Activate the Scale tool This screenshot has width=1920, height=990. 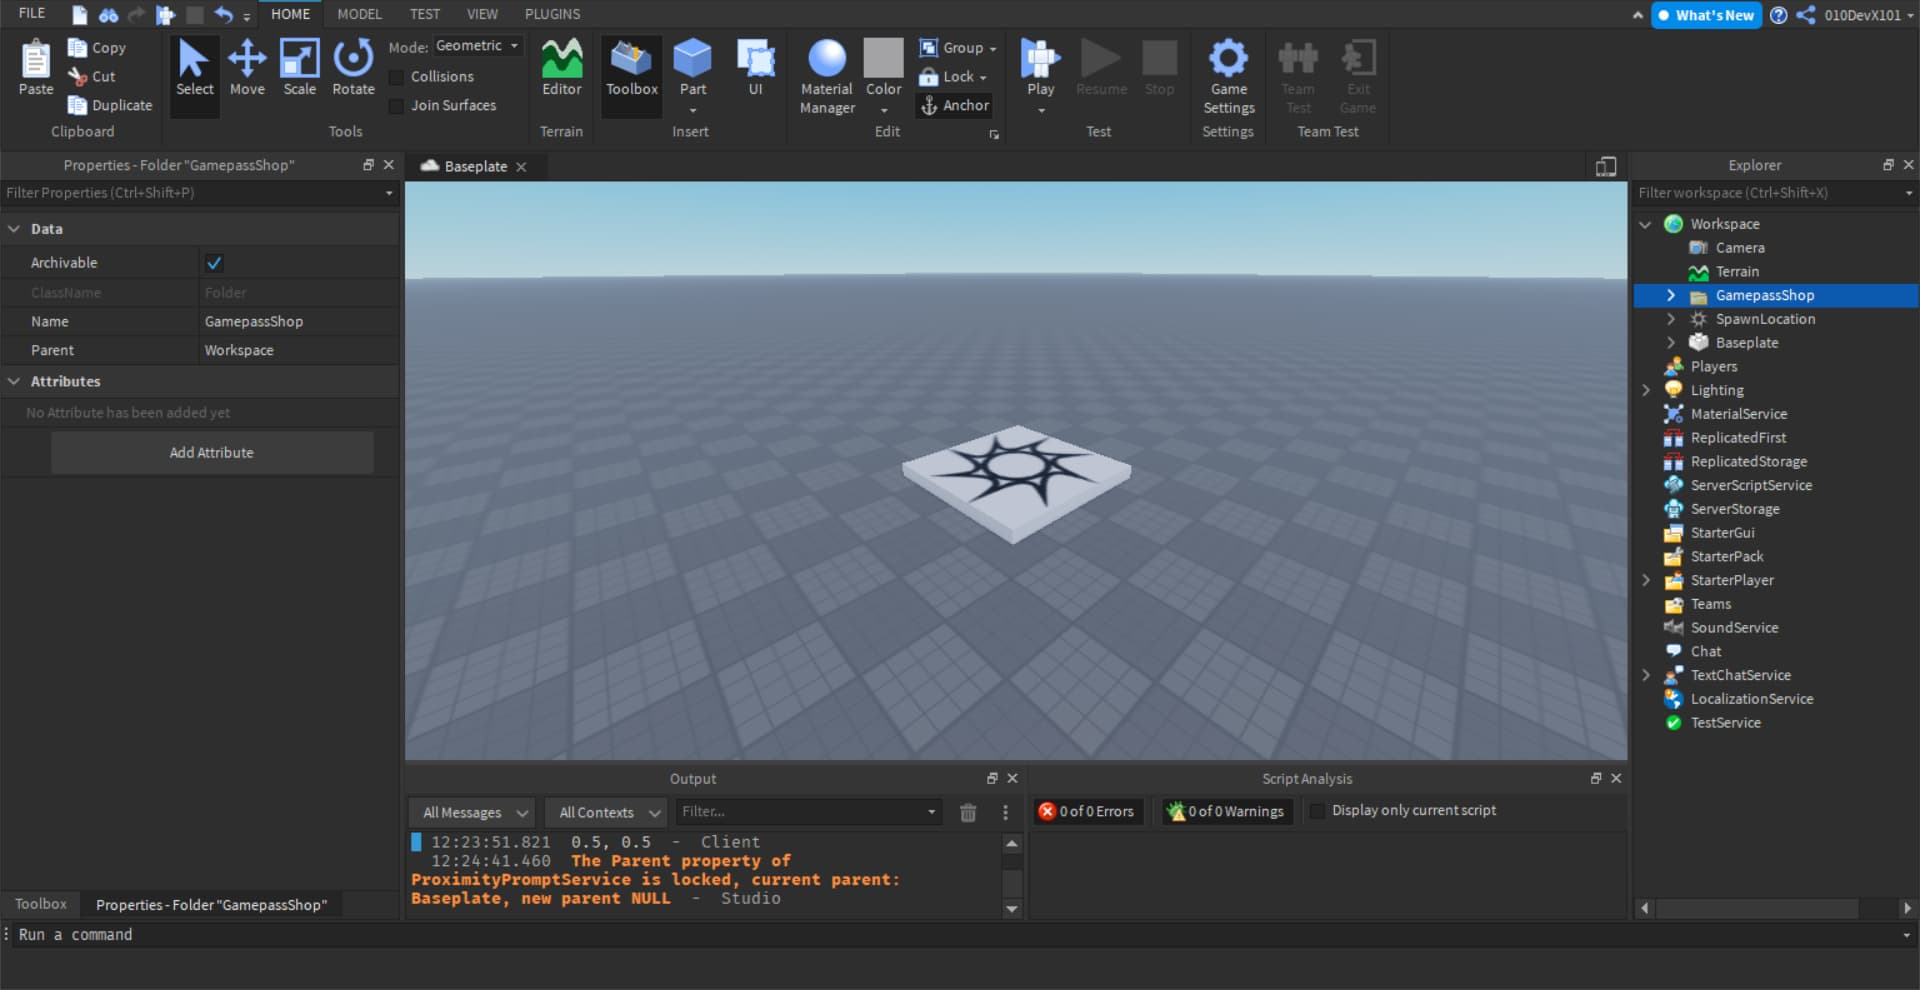coord(299,68)
